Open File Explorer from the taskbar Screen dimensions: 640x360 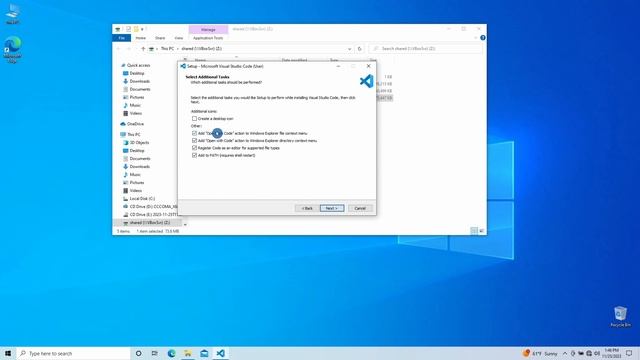click(x=188, y=353)
